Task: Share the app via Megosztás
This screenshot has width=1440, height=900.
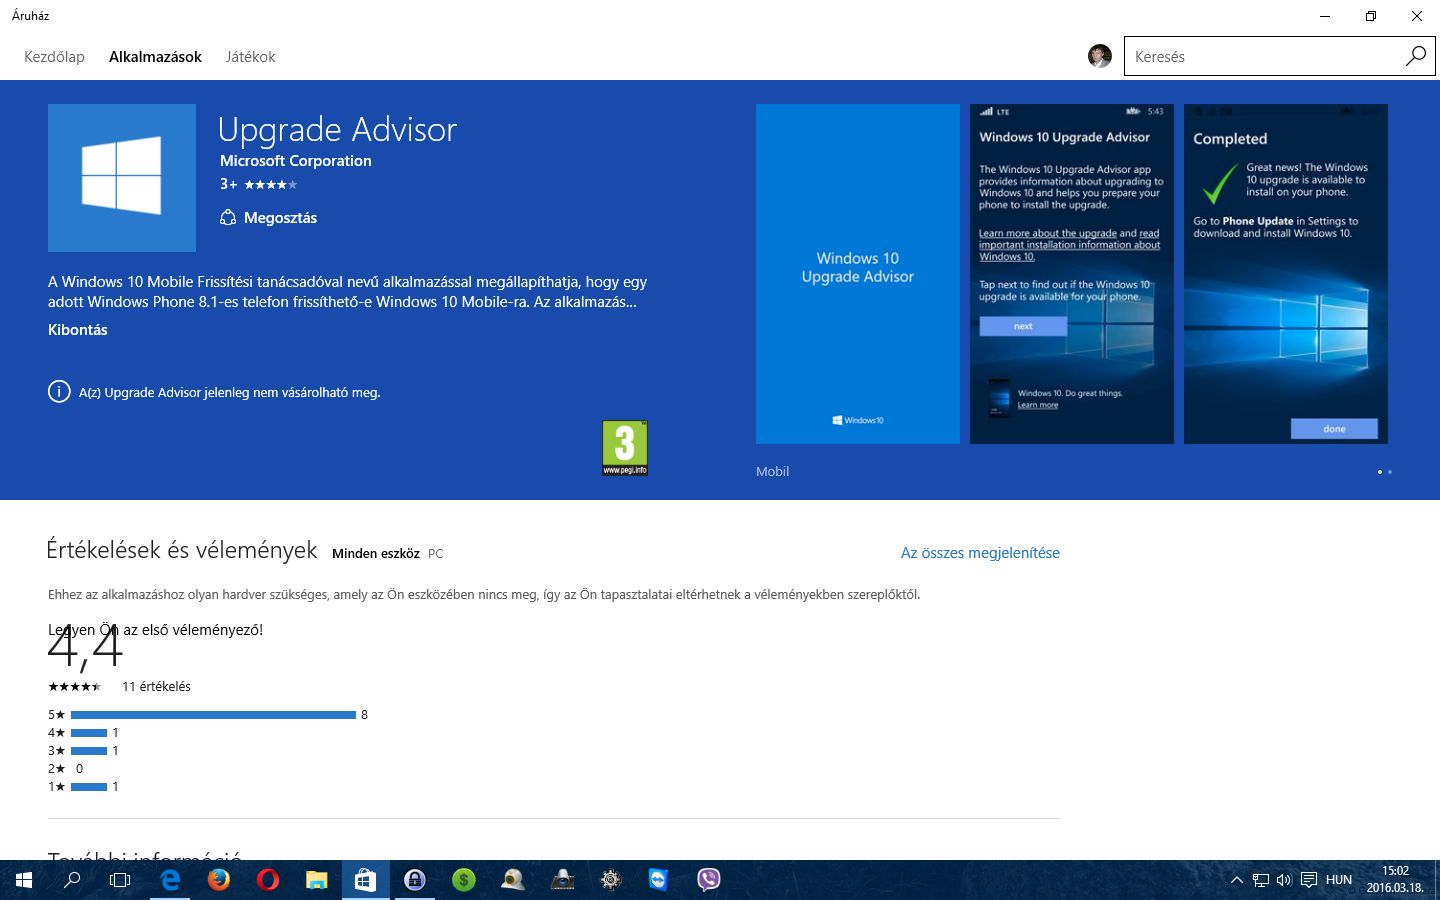Action: tap(268, 218)
